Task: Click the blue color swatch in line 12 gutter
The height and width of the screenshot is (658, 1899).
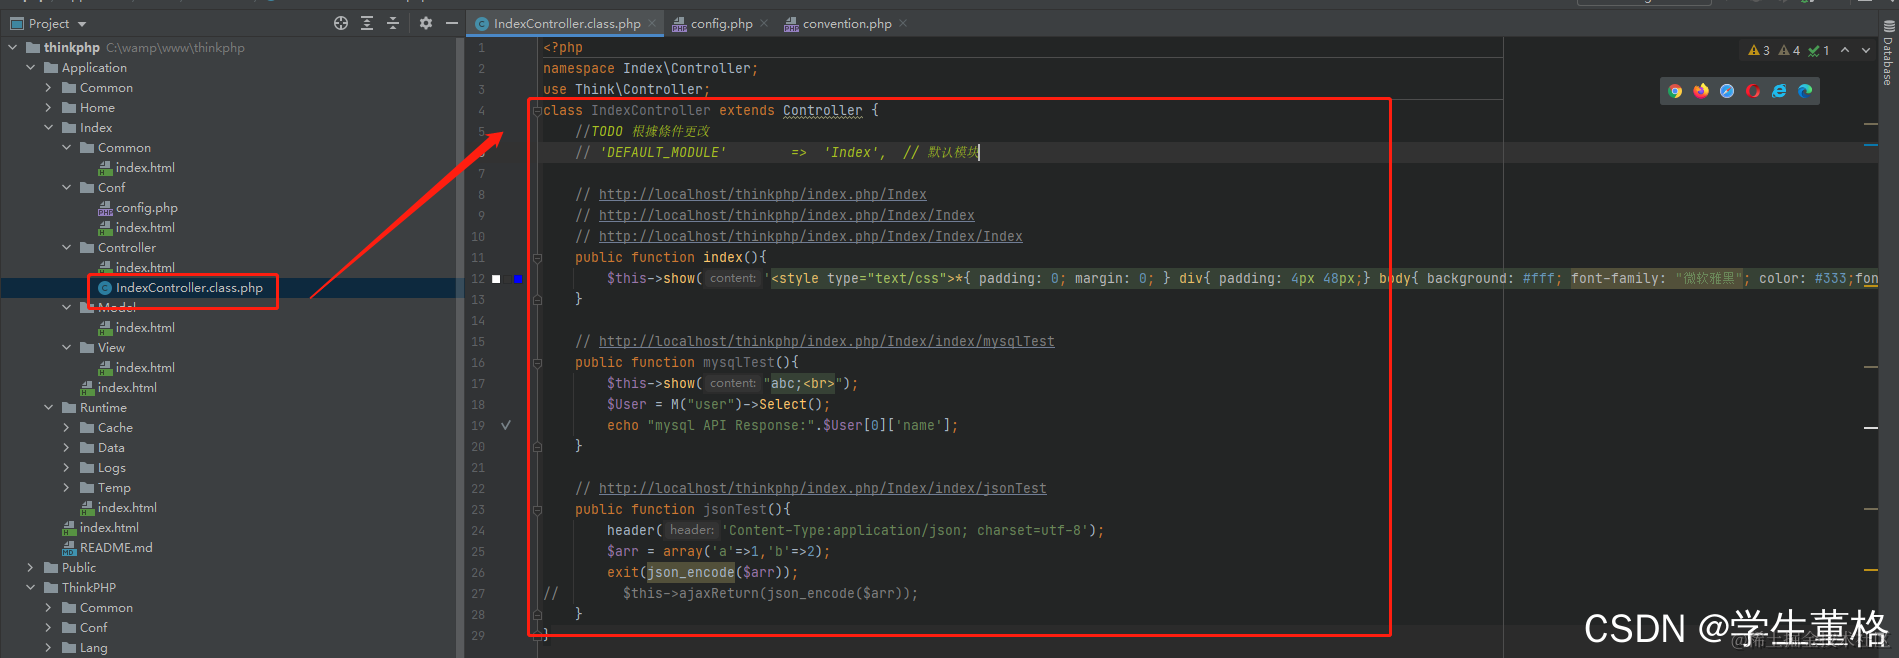Action: coord(517,279)
